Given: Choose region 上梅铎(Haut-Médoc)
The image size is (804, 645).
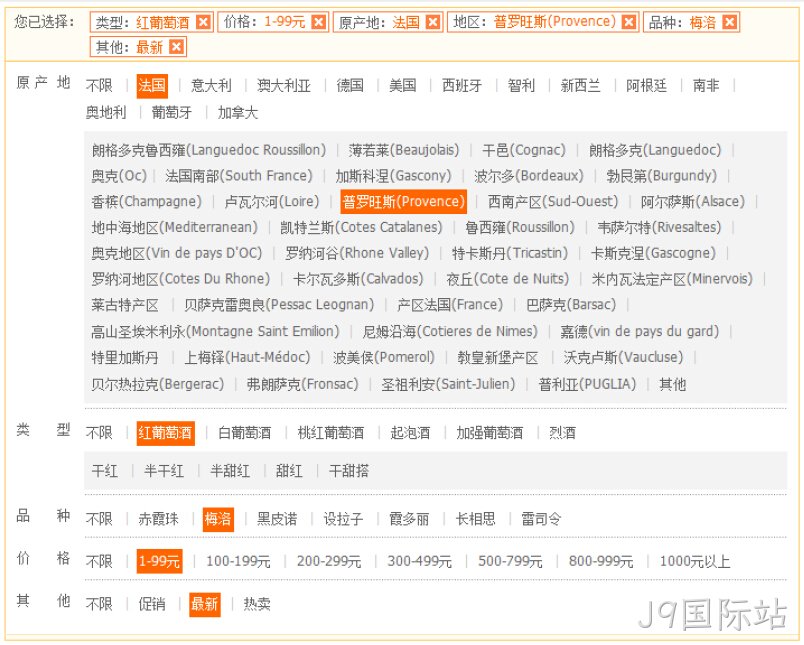Looking at the screenshot, I should [x=247, y=357].
